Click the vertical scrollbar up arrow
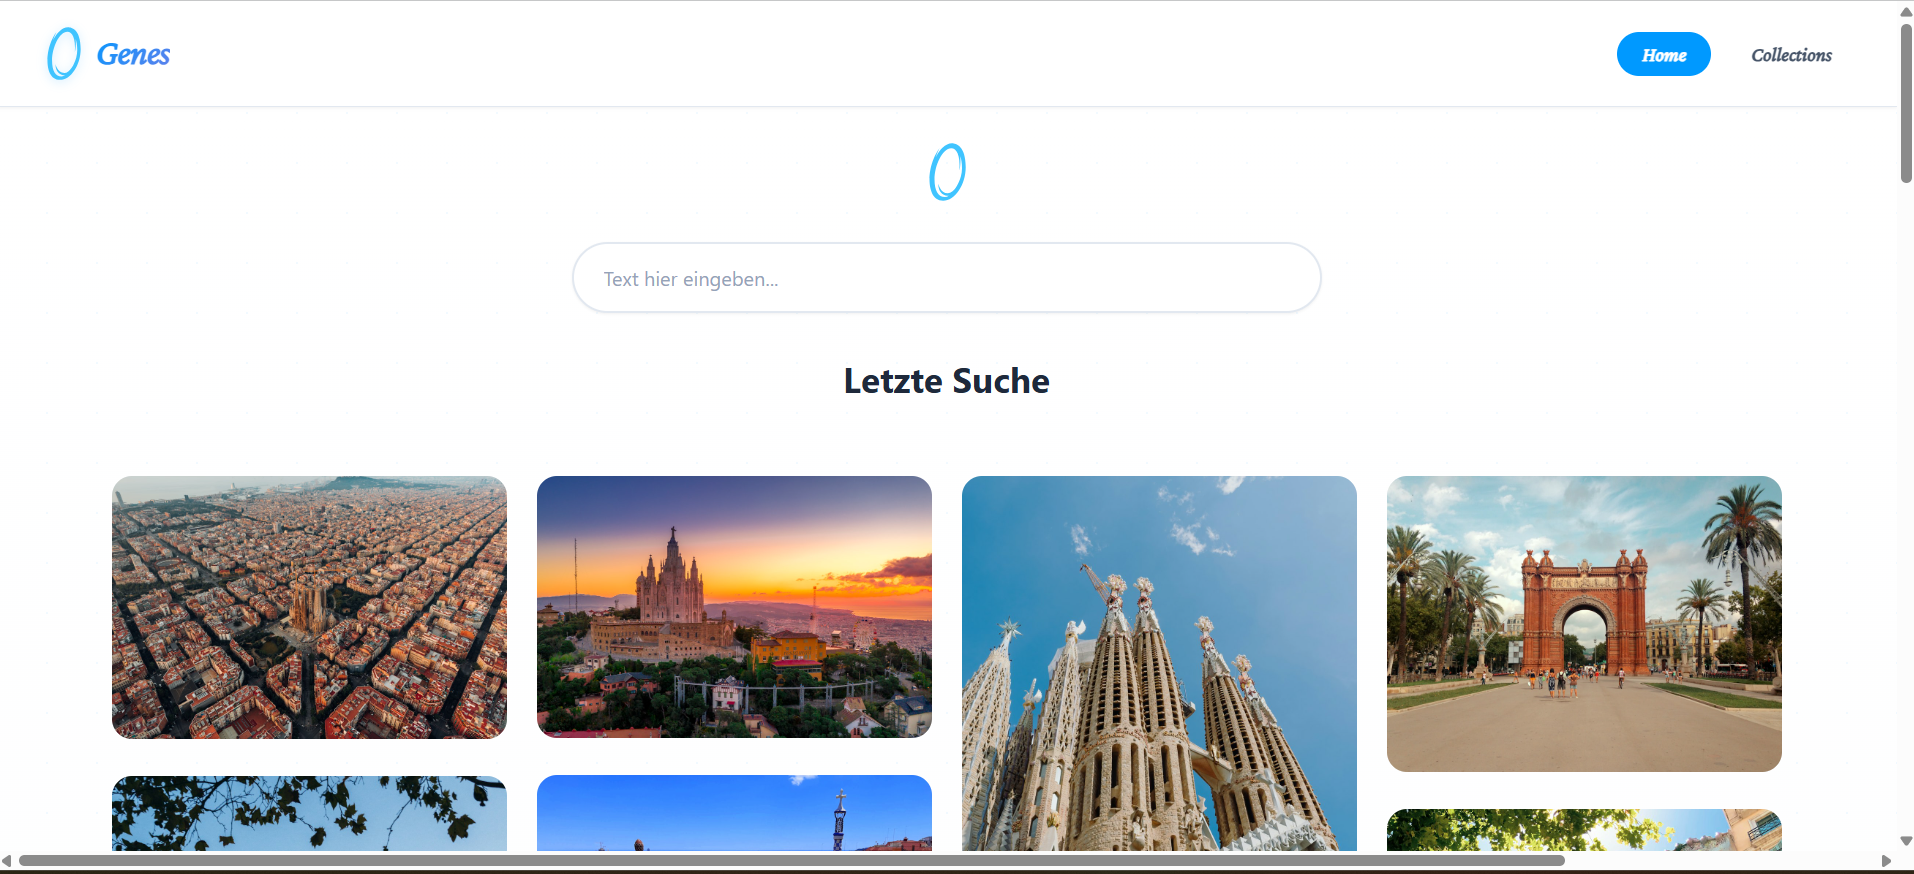Screen dimensions: 1914x874 pyautogui.click(x=1906, y=12)
